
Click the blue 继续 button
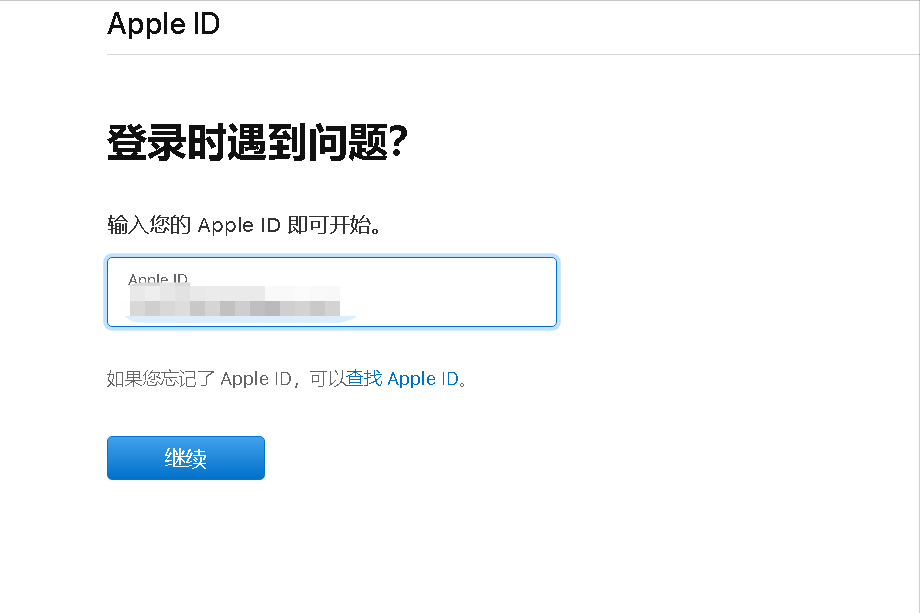coord(186,458)
